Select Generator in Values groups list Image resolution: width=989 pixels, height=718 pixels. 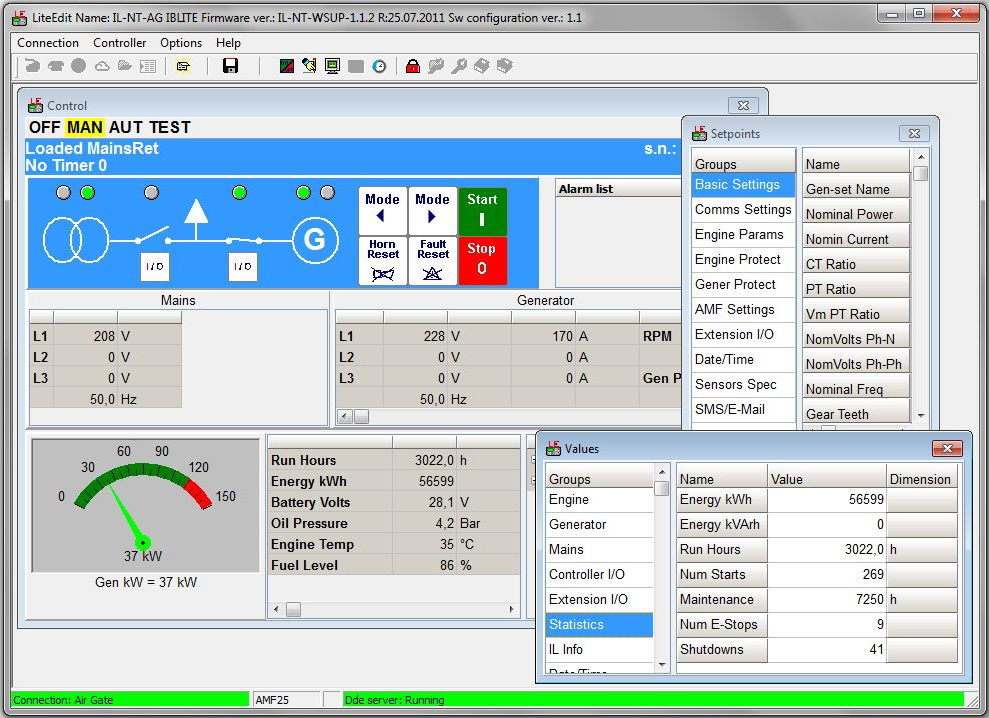coord(578,525)
